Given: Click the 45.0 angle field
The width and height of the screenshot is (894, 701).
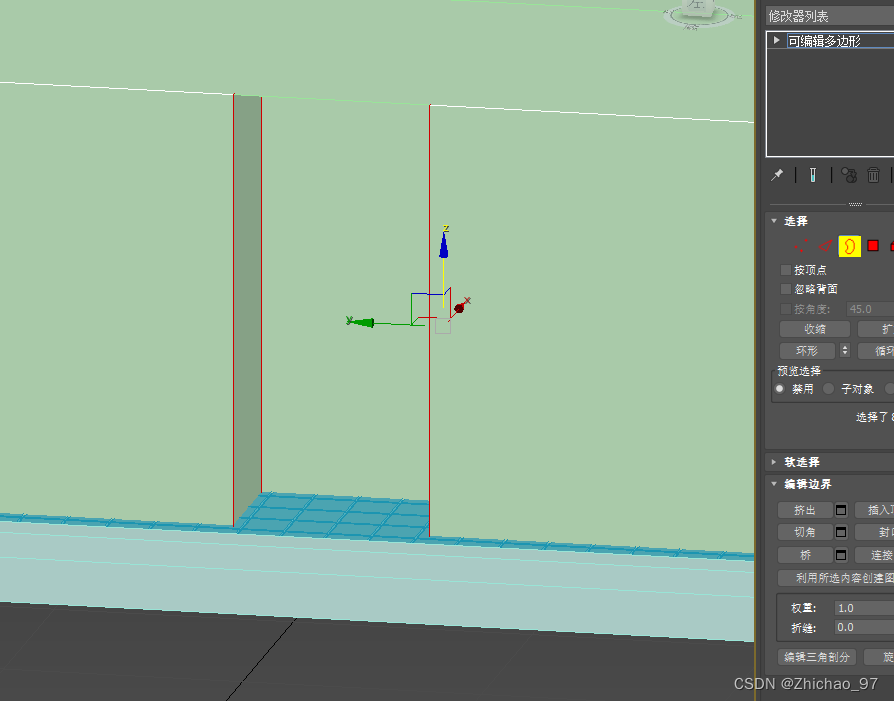Looking at the screenshot, I should click(x=870, y=309).
